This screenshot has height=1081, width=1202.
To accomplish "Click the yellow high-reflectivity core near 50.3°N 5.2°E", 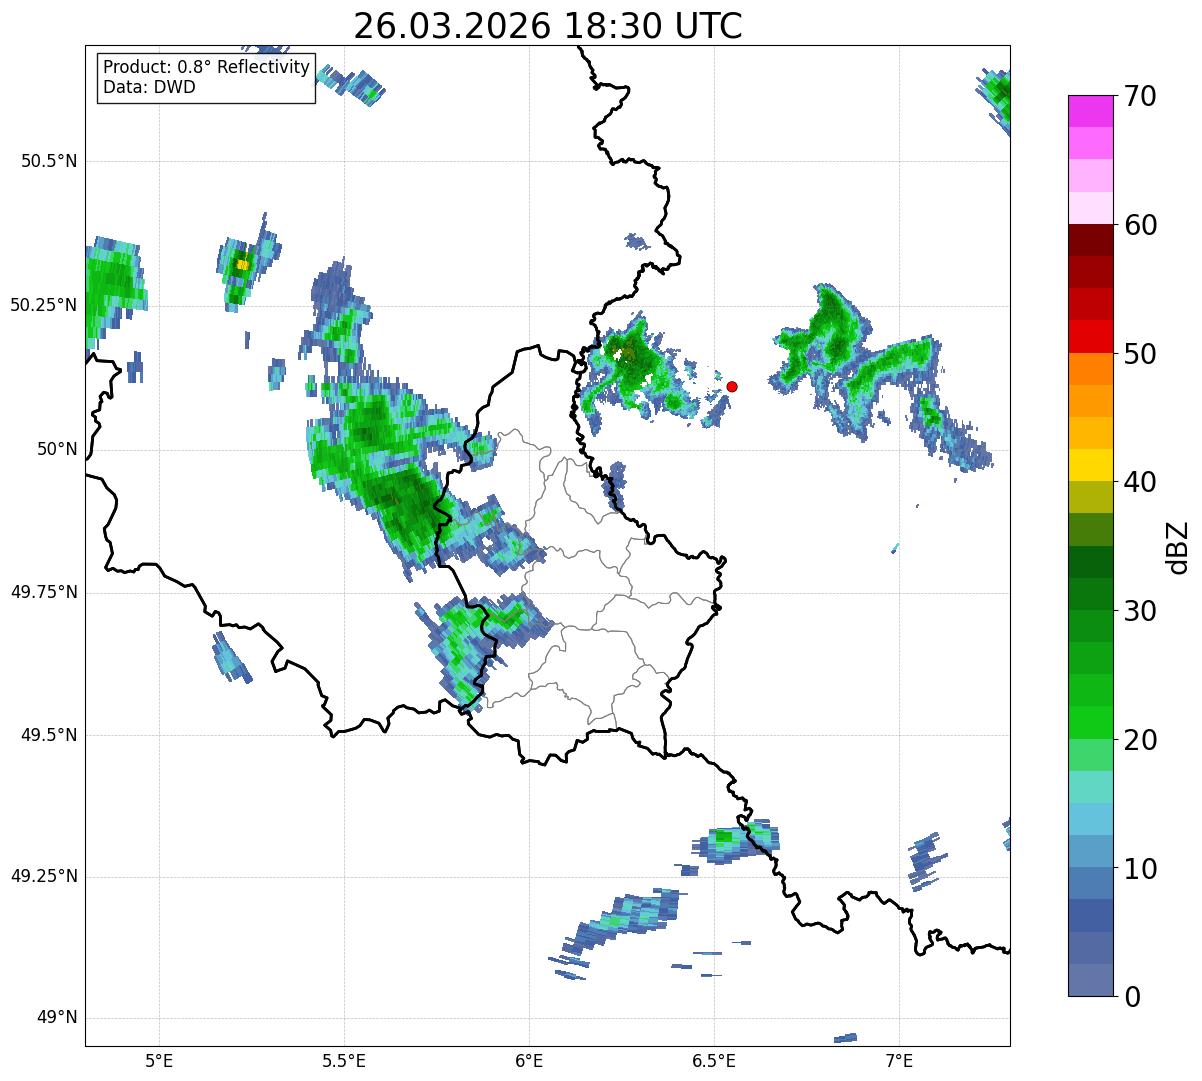I will 242,265.
